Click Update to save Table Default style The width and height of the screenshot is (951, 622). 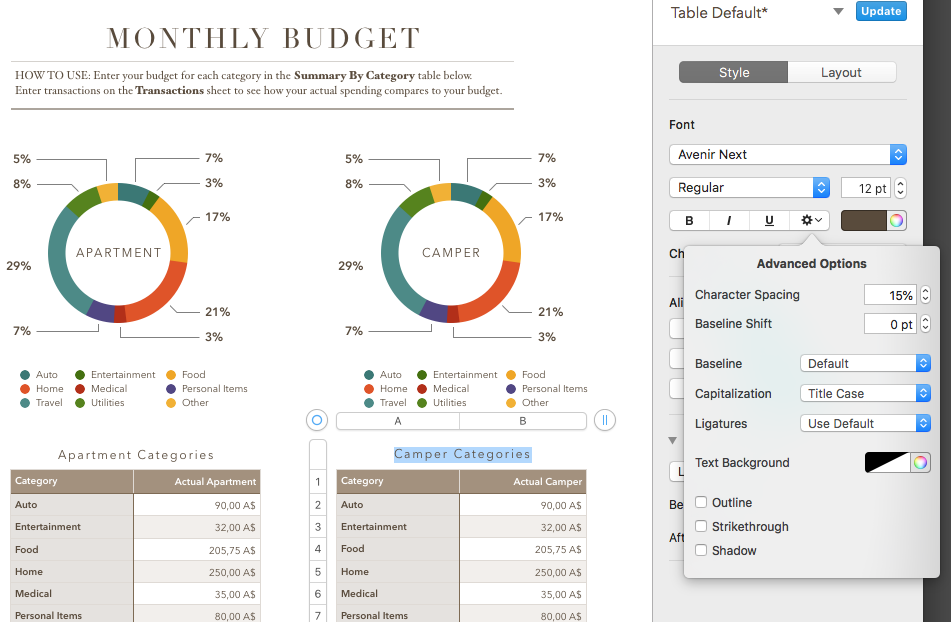(881, 11)
